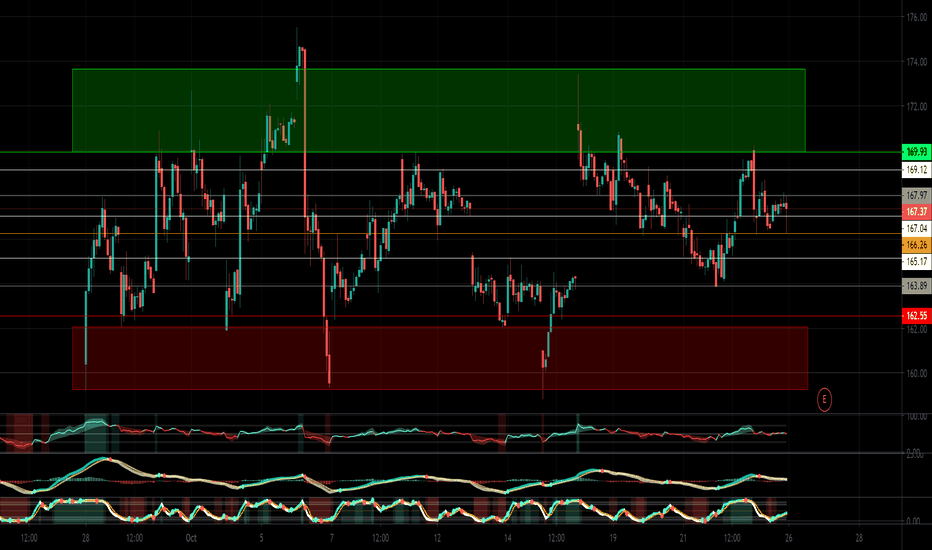Image resolution: width=932 pixels, height=550 pixels.
Task: Click the red 167.37 current price label
Action: point(917,212)
